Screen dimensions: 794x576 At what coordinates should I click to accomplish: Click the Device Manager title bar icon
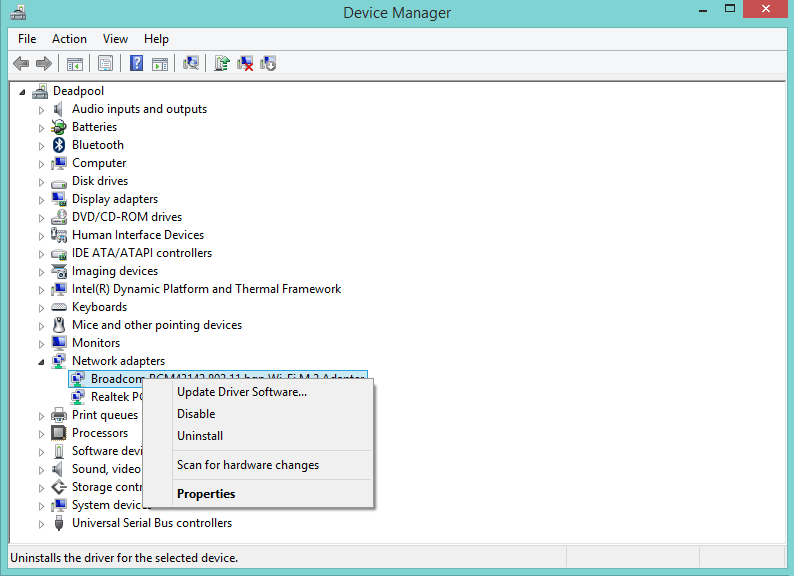[18, 12]
